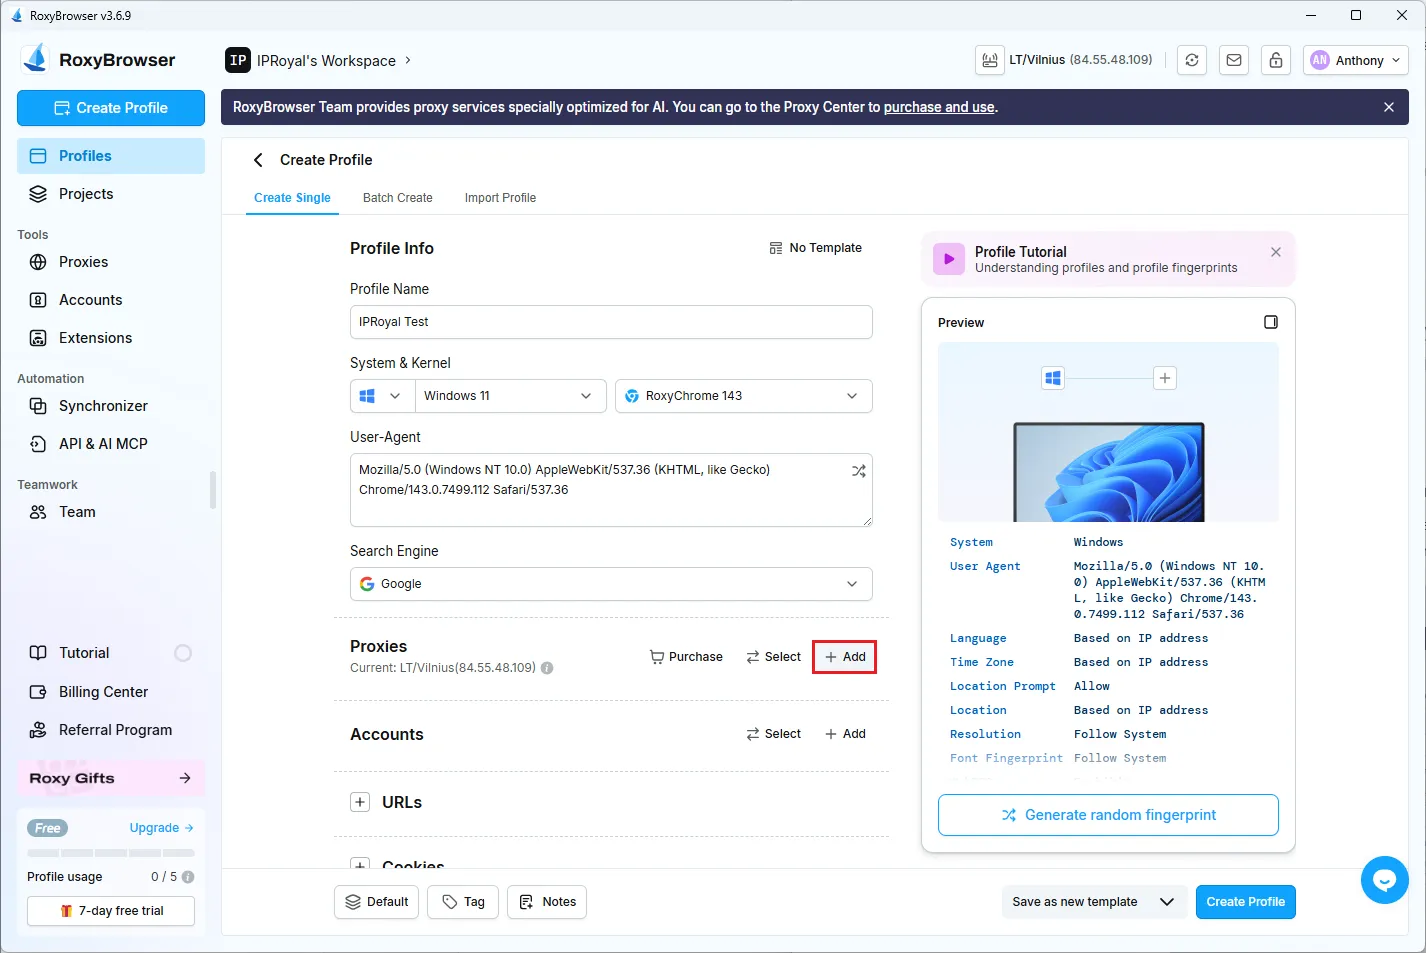Click Generate random fingerprint button

[x=1108, y=815]
